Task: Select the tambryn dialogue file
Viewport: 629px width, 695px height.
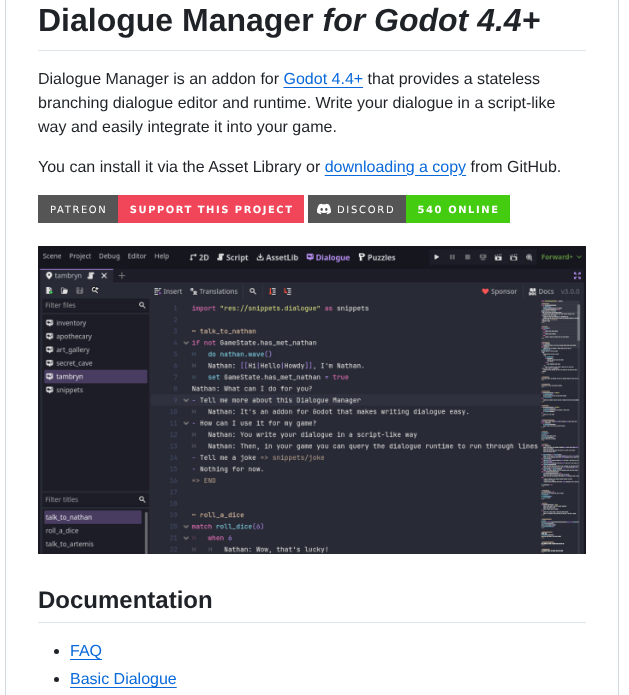Action: 95,376
